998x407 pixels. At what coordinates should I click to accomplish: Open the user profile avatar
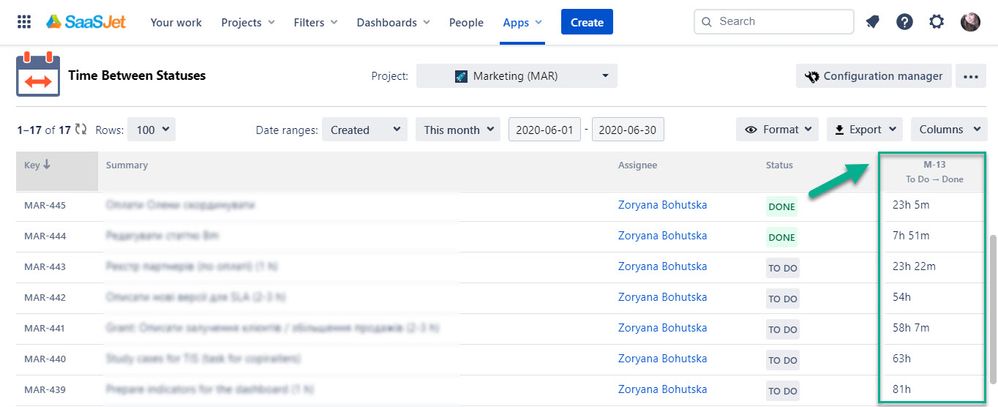click(971, 22)
